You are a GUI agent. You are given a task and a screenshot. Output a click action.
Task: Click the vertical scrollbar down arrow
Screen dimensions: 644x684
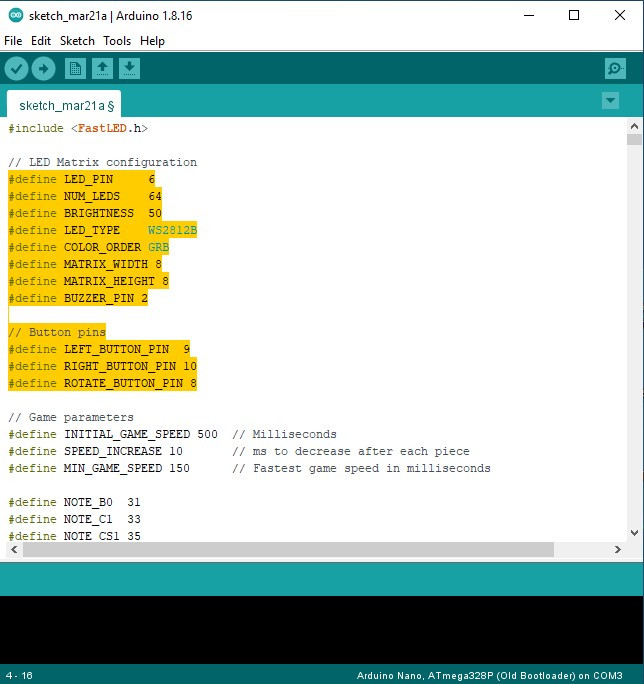coord(634,533)
